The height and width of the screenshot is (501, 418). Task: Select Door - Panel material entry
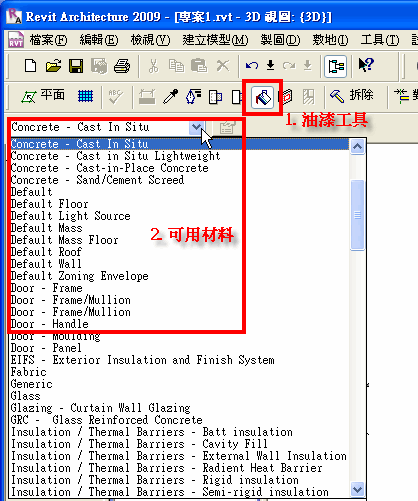coord(46,348)
